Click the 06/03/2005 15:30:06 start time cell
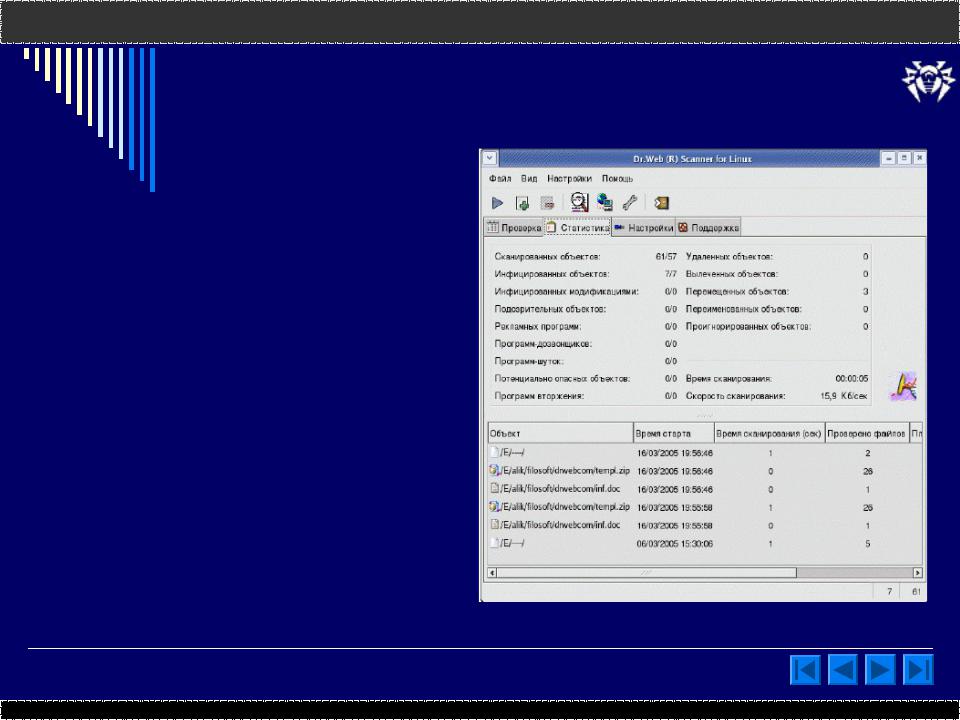Screen dimensions: 960x720 674,544
